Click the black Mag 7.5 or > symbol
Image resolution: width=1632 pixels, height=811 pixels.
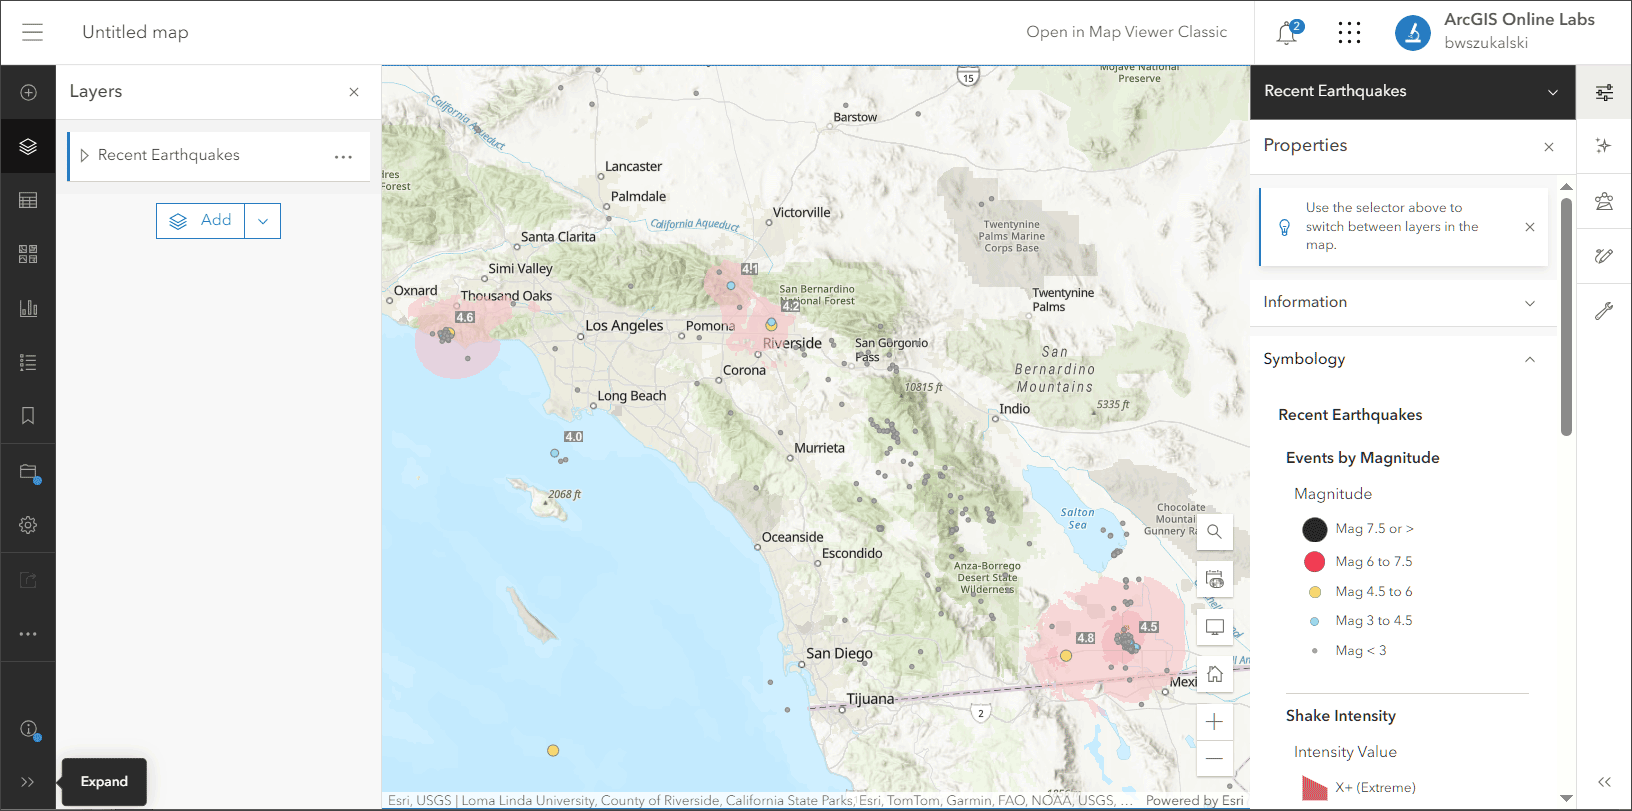(1315, 529)
